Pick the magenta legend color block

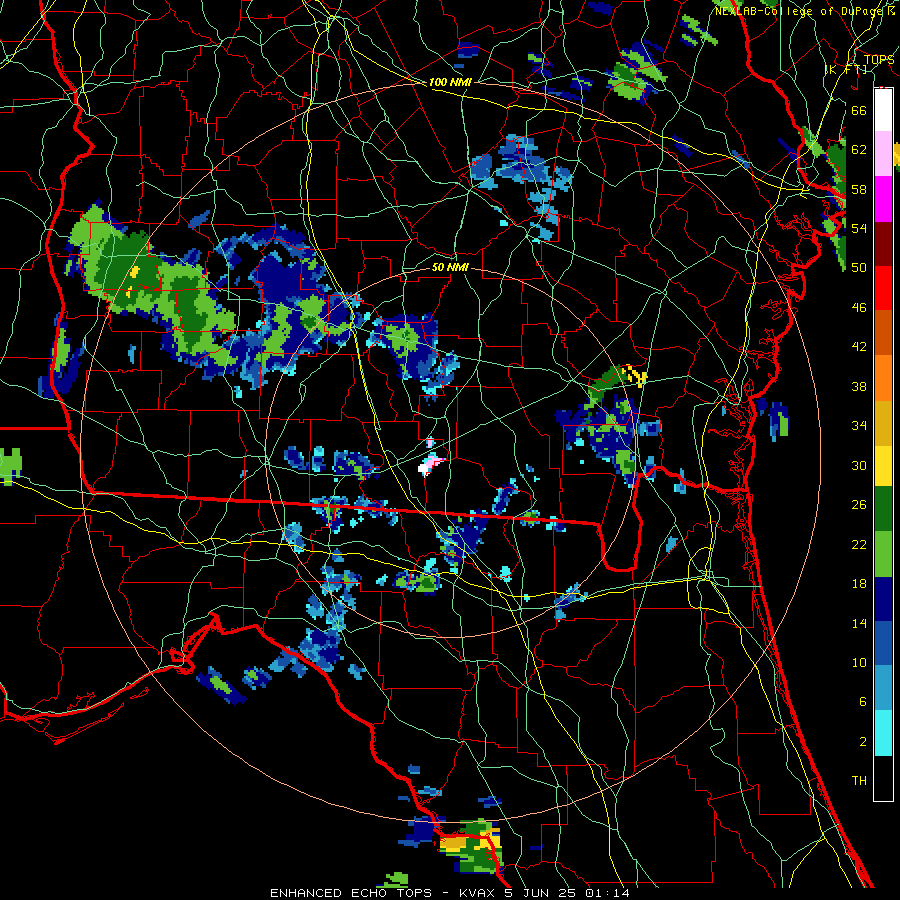point(883,199)
